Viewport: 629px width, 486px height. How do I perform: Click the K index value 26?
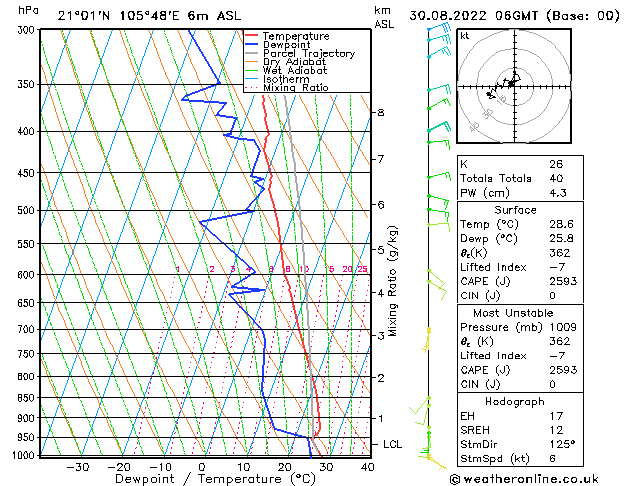click(x=556, y=164)
